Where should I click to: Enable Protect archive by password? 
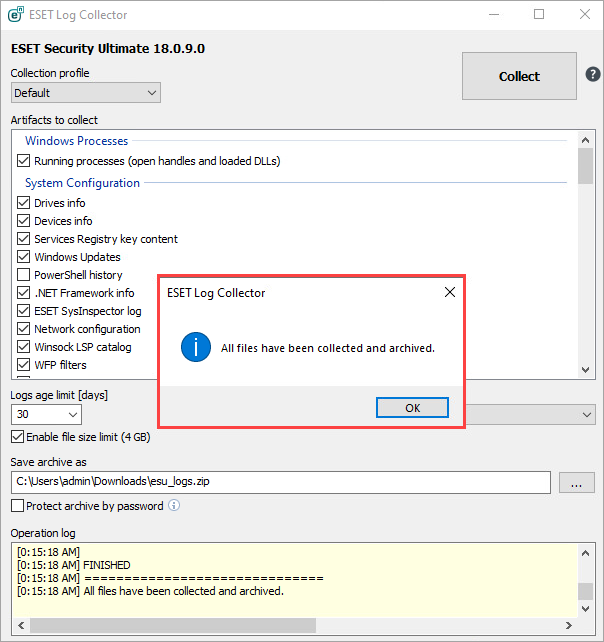coord(17,506)
